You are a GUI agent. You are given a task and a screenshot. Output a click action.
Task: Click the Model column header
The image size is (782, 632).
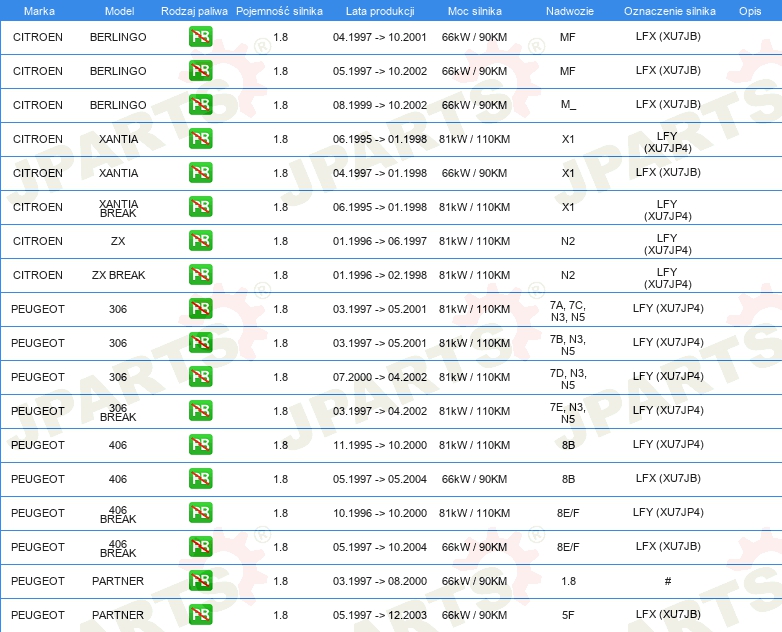point(119,11)
